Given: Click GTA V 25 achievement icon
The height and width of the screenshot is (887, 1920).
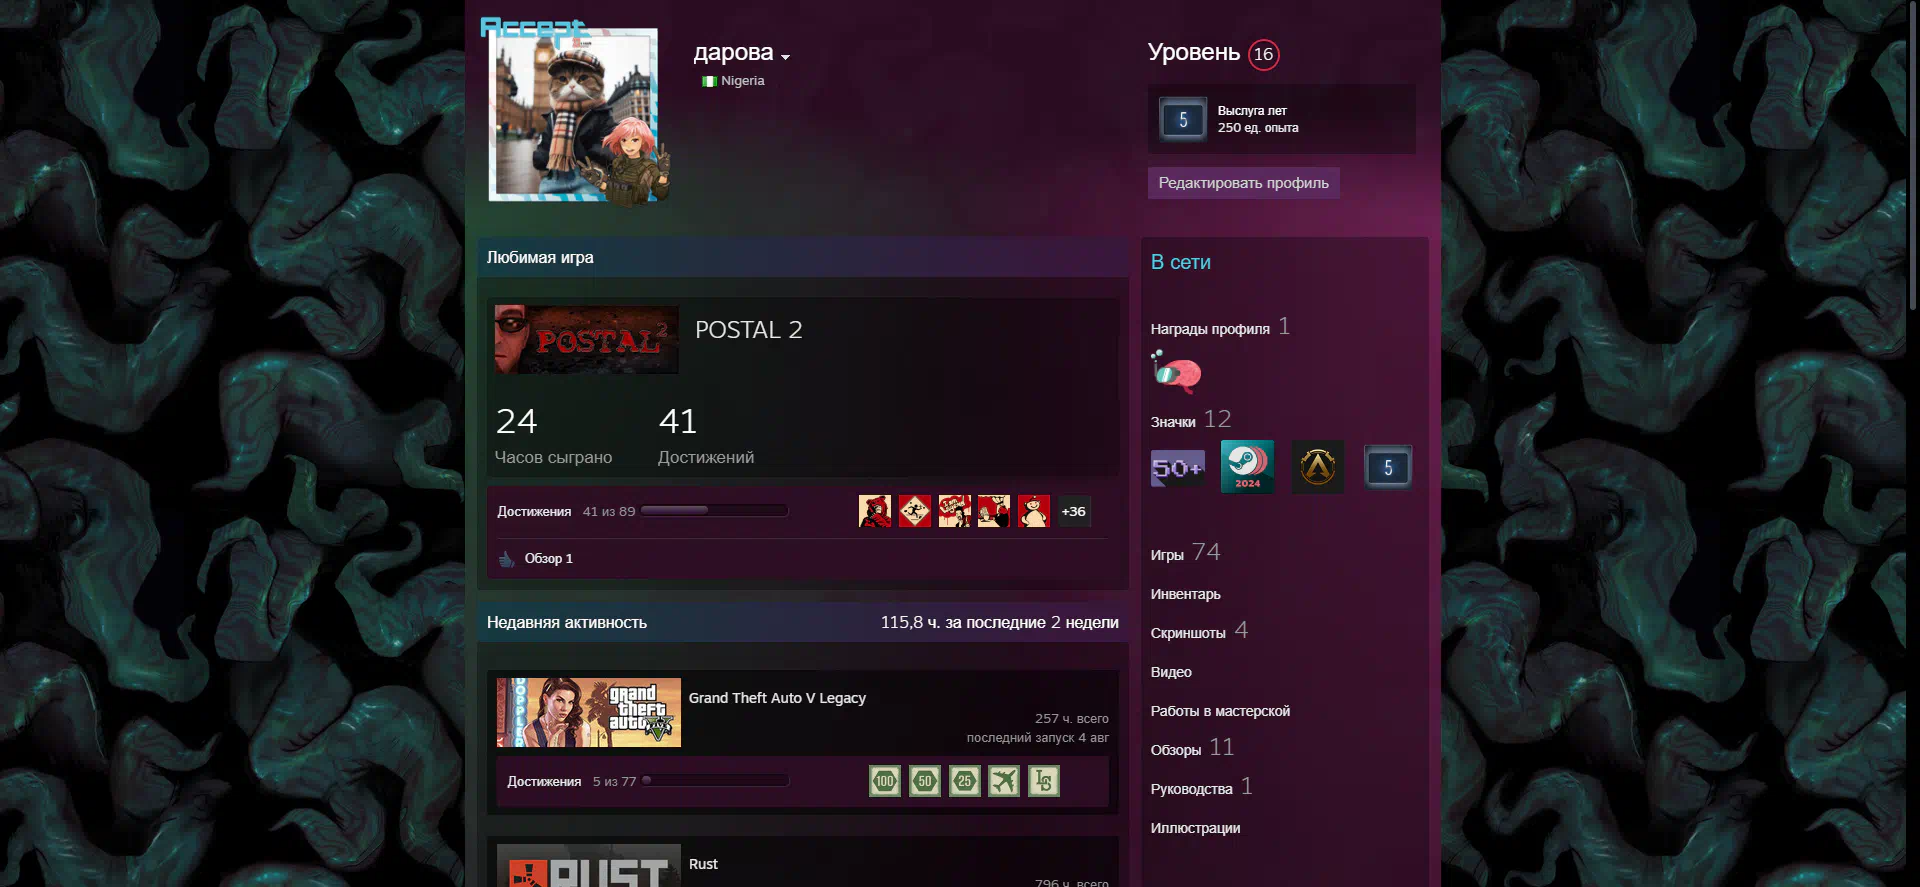Looking at the screenshot, I should (x=964, y=781).
